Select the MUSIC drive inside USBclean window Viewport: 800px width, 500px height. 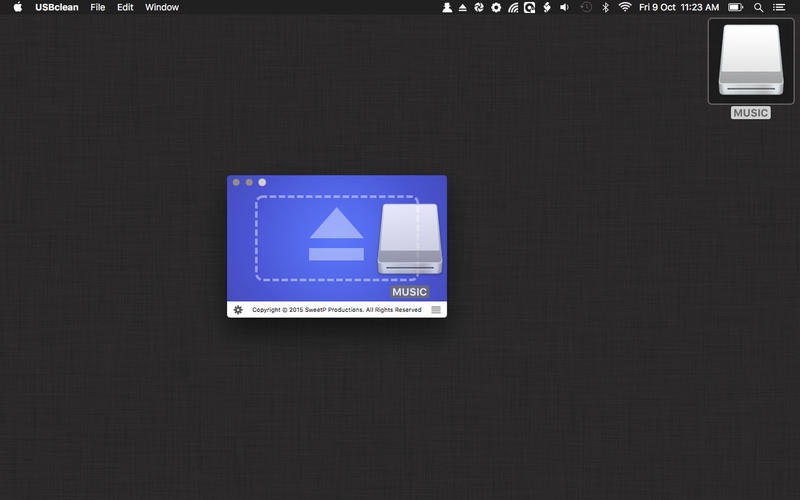point(410,239)
